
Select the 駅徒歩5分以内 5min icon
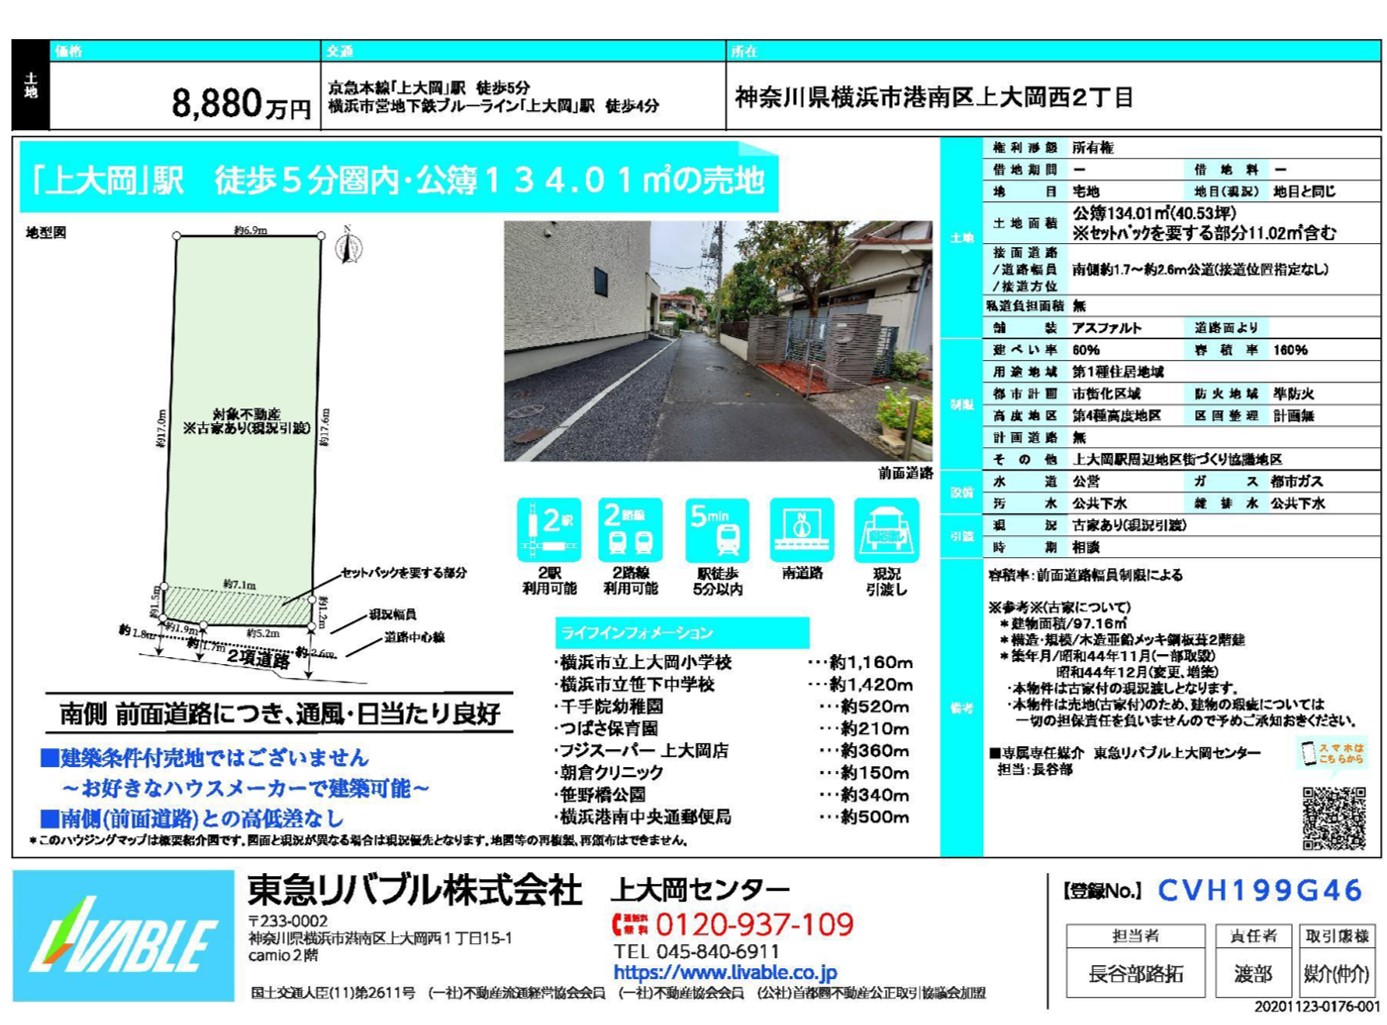[716, 531]
